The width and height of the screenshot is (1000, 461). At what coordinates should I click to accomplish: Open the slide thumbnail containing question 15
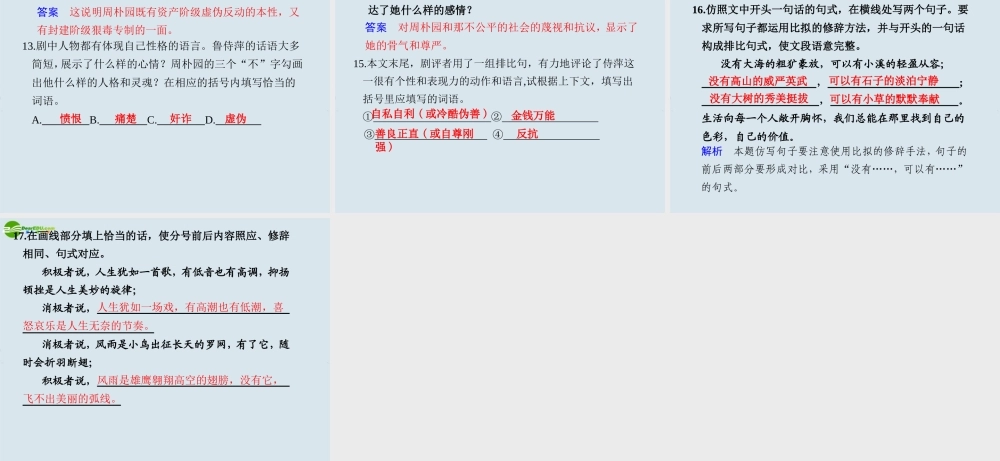(500, 106)
